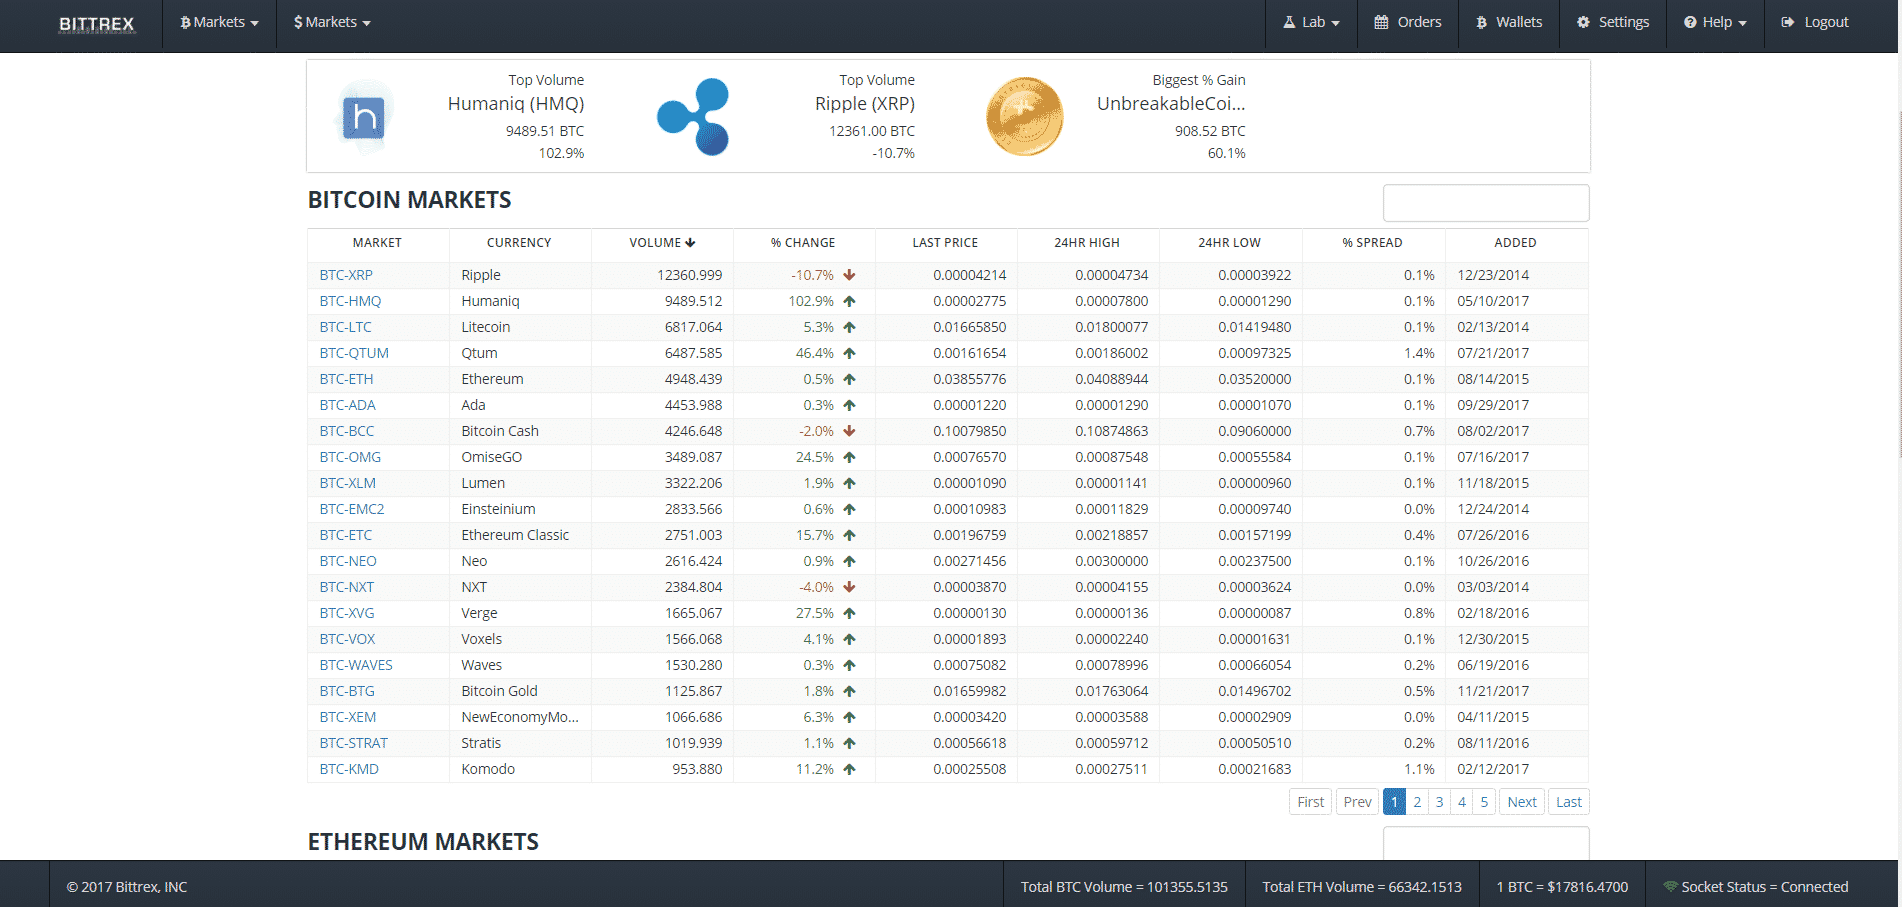
Task: Open the BTC-NEO market
Action: point(348,561)
